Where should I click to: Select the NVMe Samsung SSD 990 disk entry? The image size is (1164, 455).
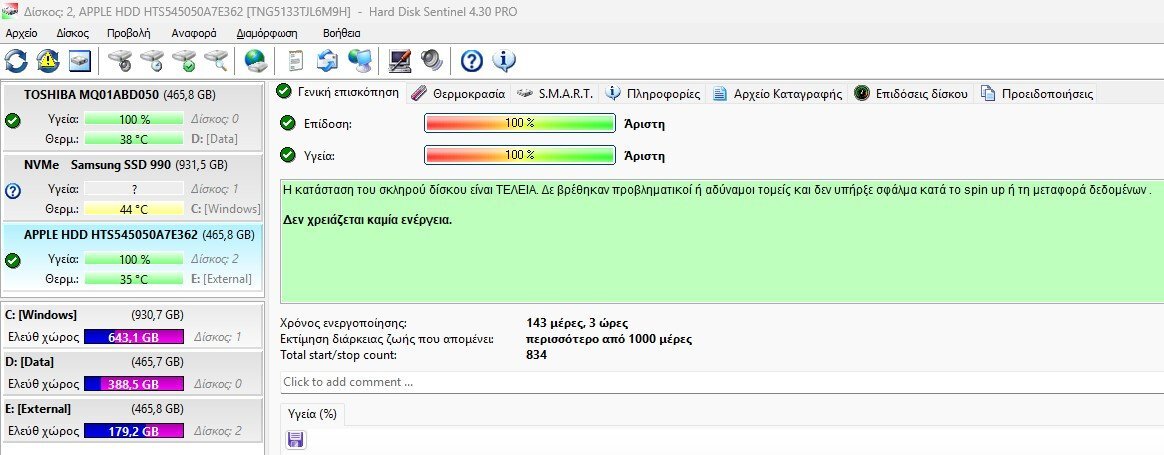pos(132,188)
